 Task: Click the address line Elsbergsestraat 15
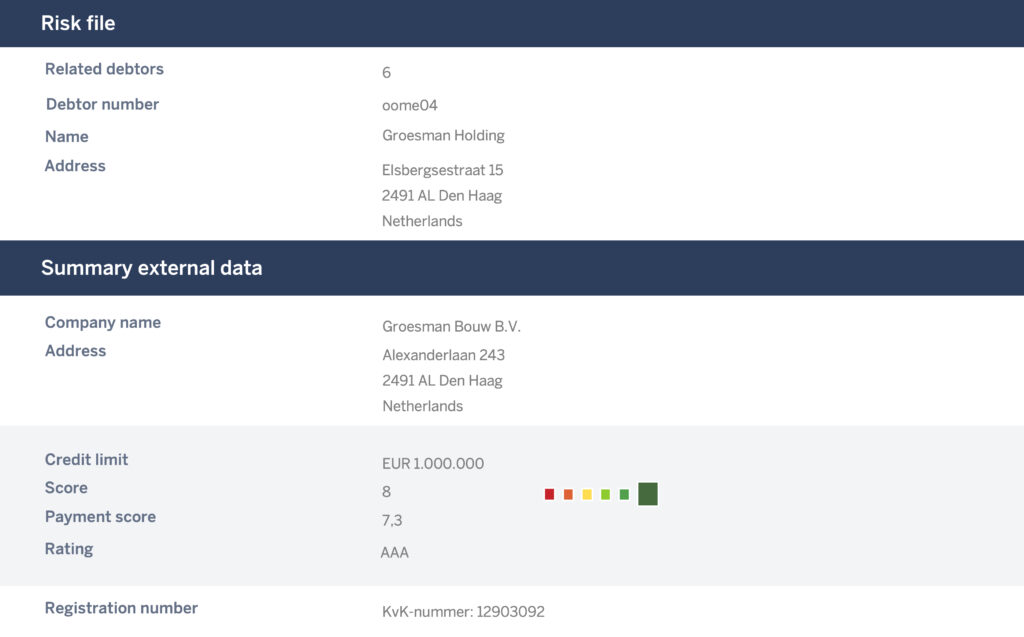442,169
